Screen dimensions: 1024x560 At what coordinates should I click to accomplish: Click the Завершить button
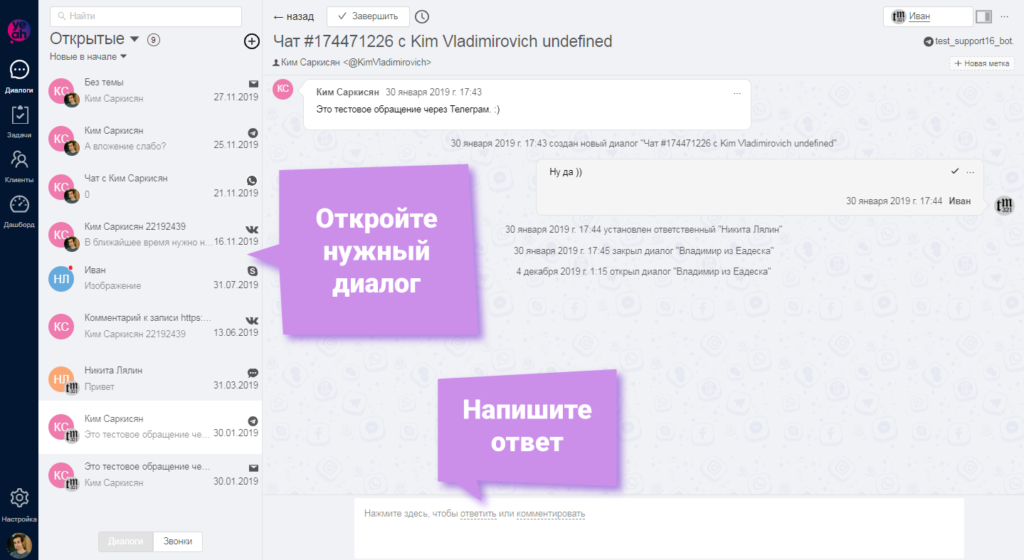[x=368, y=16]
